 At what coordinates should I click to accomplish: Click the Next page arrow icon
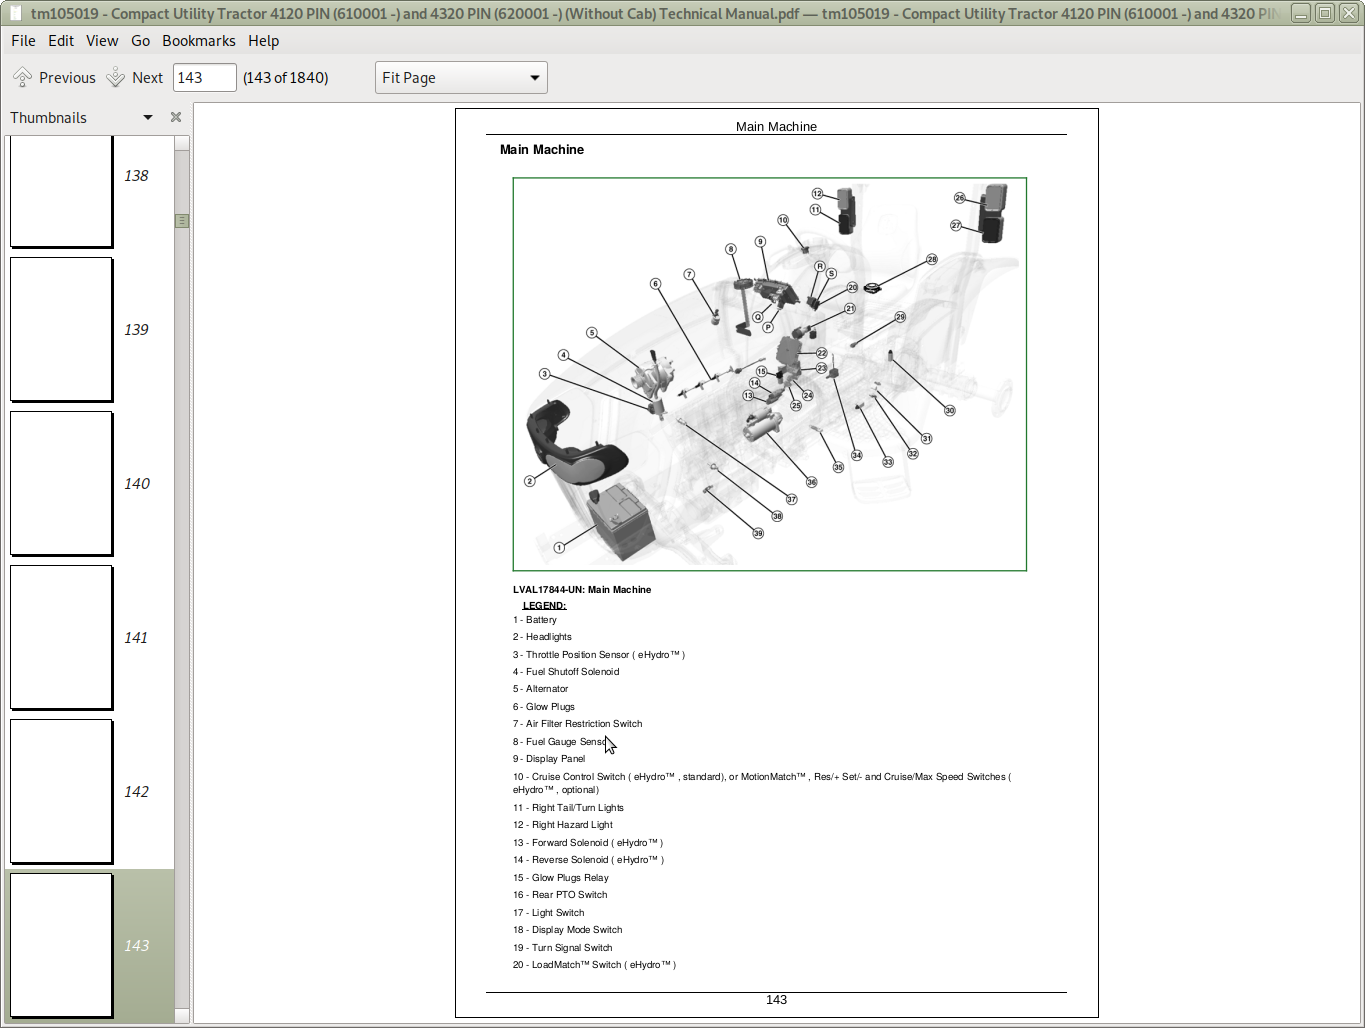[x=116, y=77]
